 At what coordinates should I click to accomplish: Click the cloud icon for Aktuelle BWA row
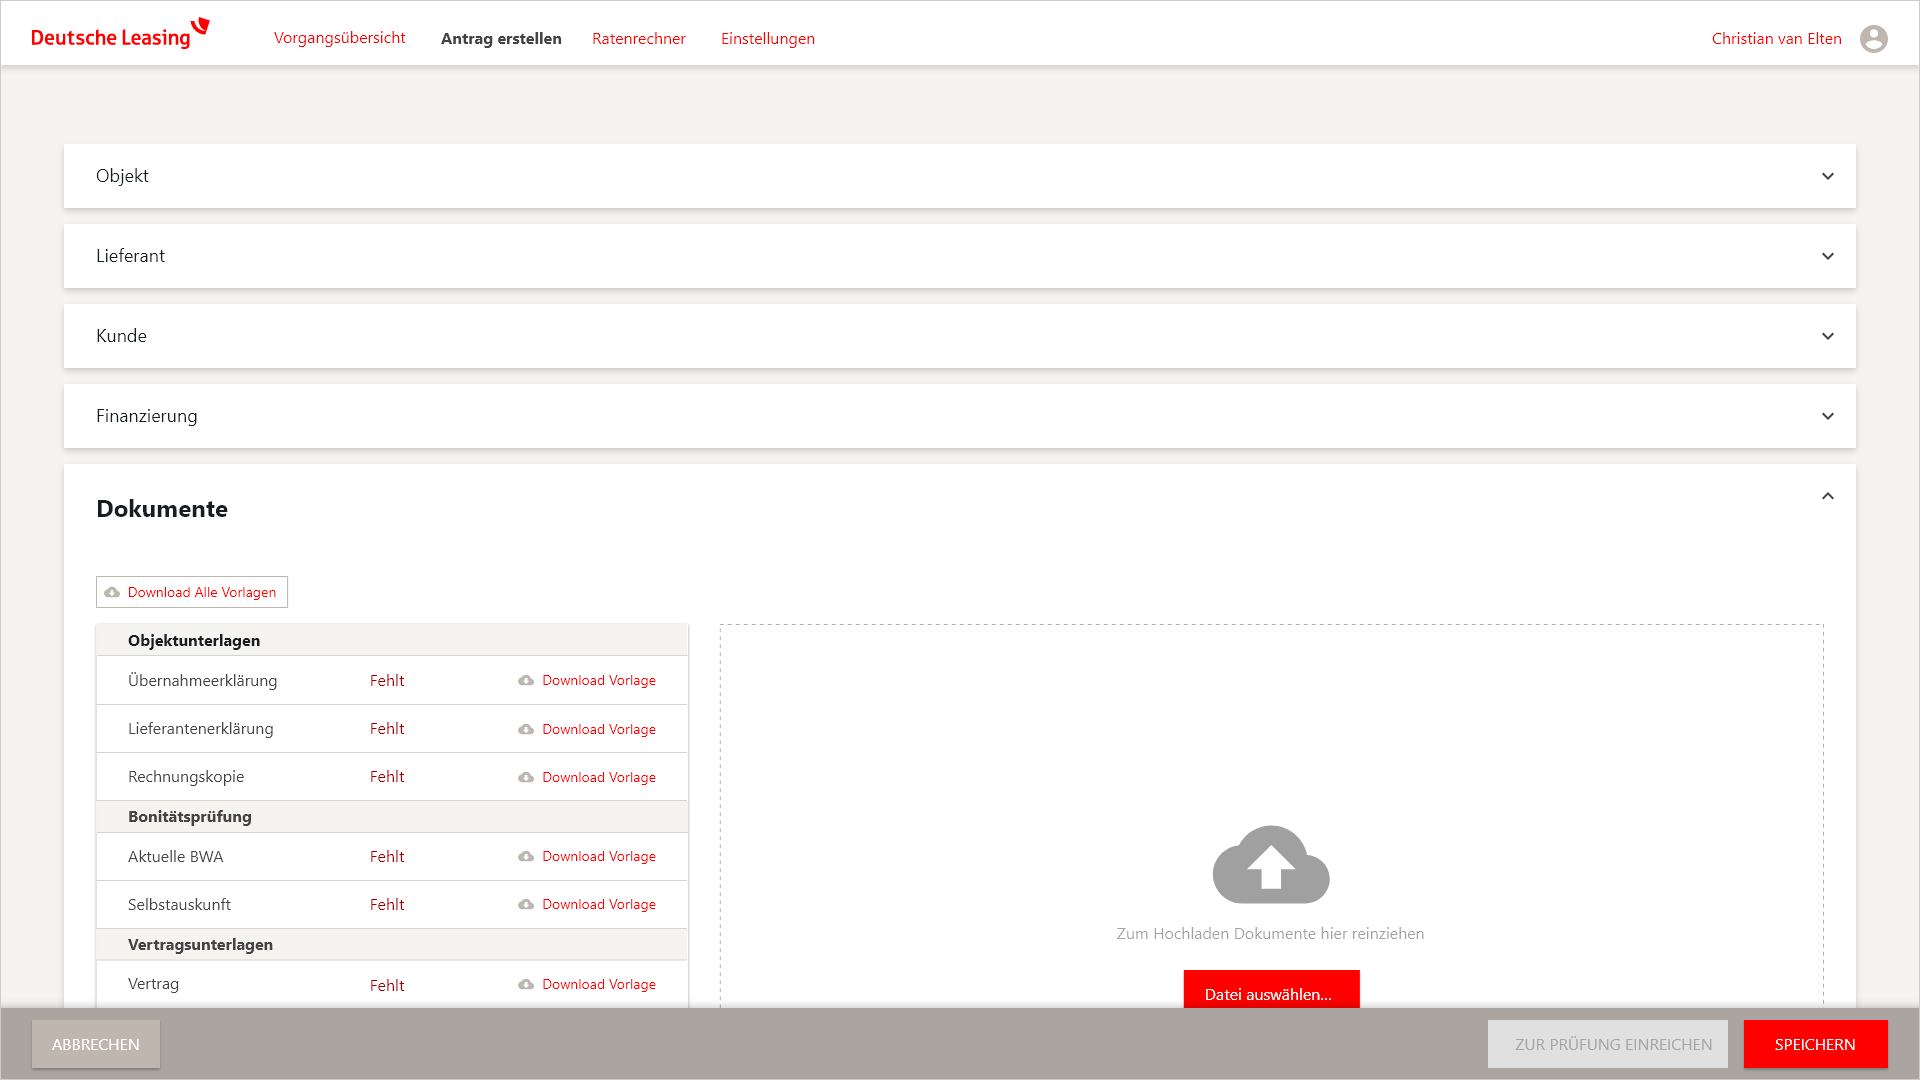tap(526, 857)
